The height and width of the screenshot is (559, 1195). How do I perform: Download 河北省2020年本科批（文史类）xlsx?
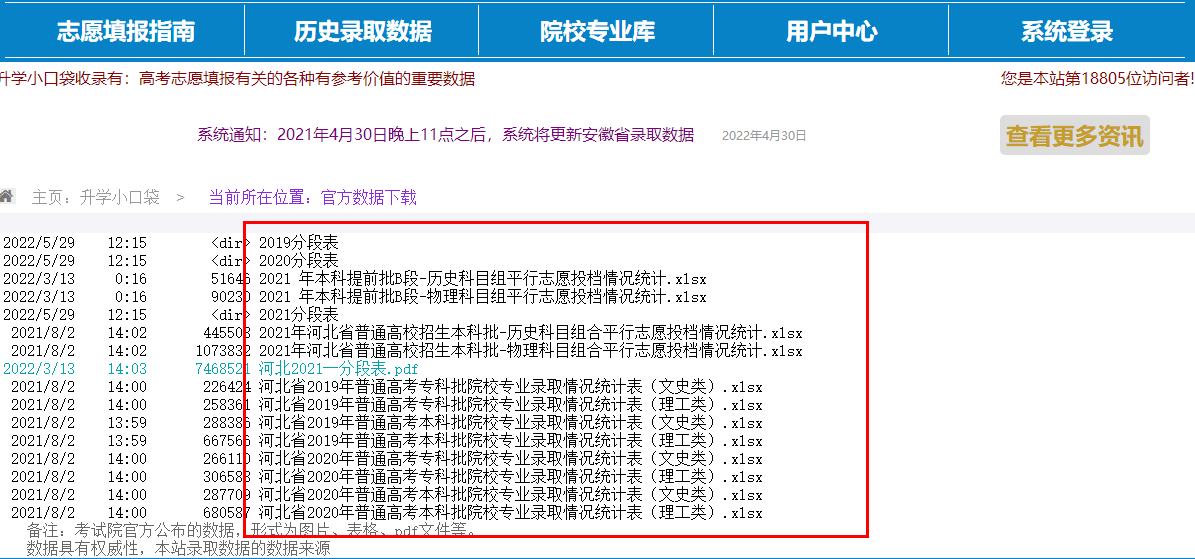(510, 495)
